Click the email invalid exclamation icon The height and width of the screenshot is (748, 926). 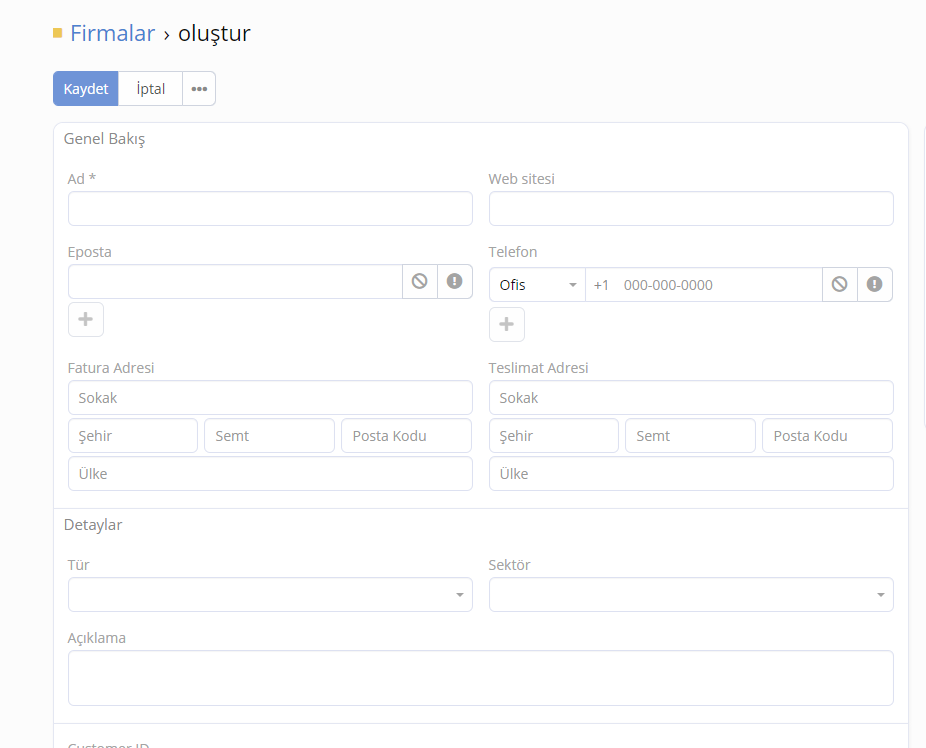[455, 282]
